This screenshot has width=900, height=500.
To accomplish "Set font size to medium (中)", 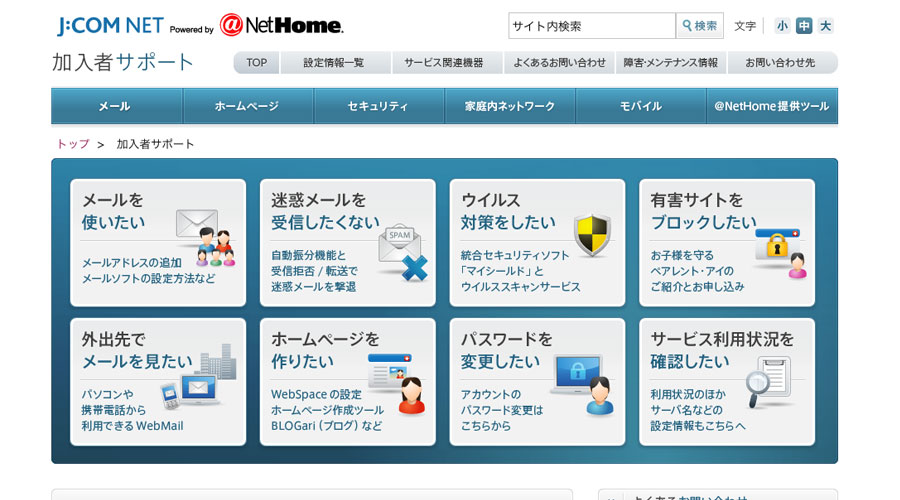I will 804,26.
